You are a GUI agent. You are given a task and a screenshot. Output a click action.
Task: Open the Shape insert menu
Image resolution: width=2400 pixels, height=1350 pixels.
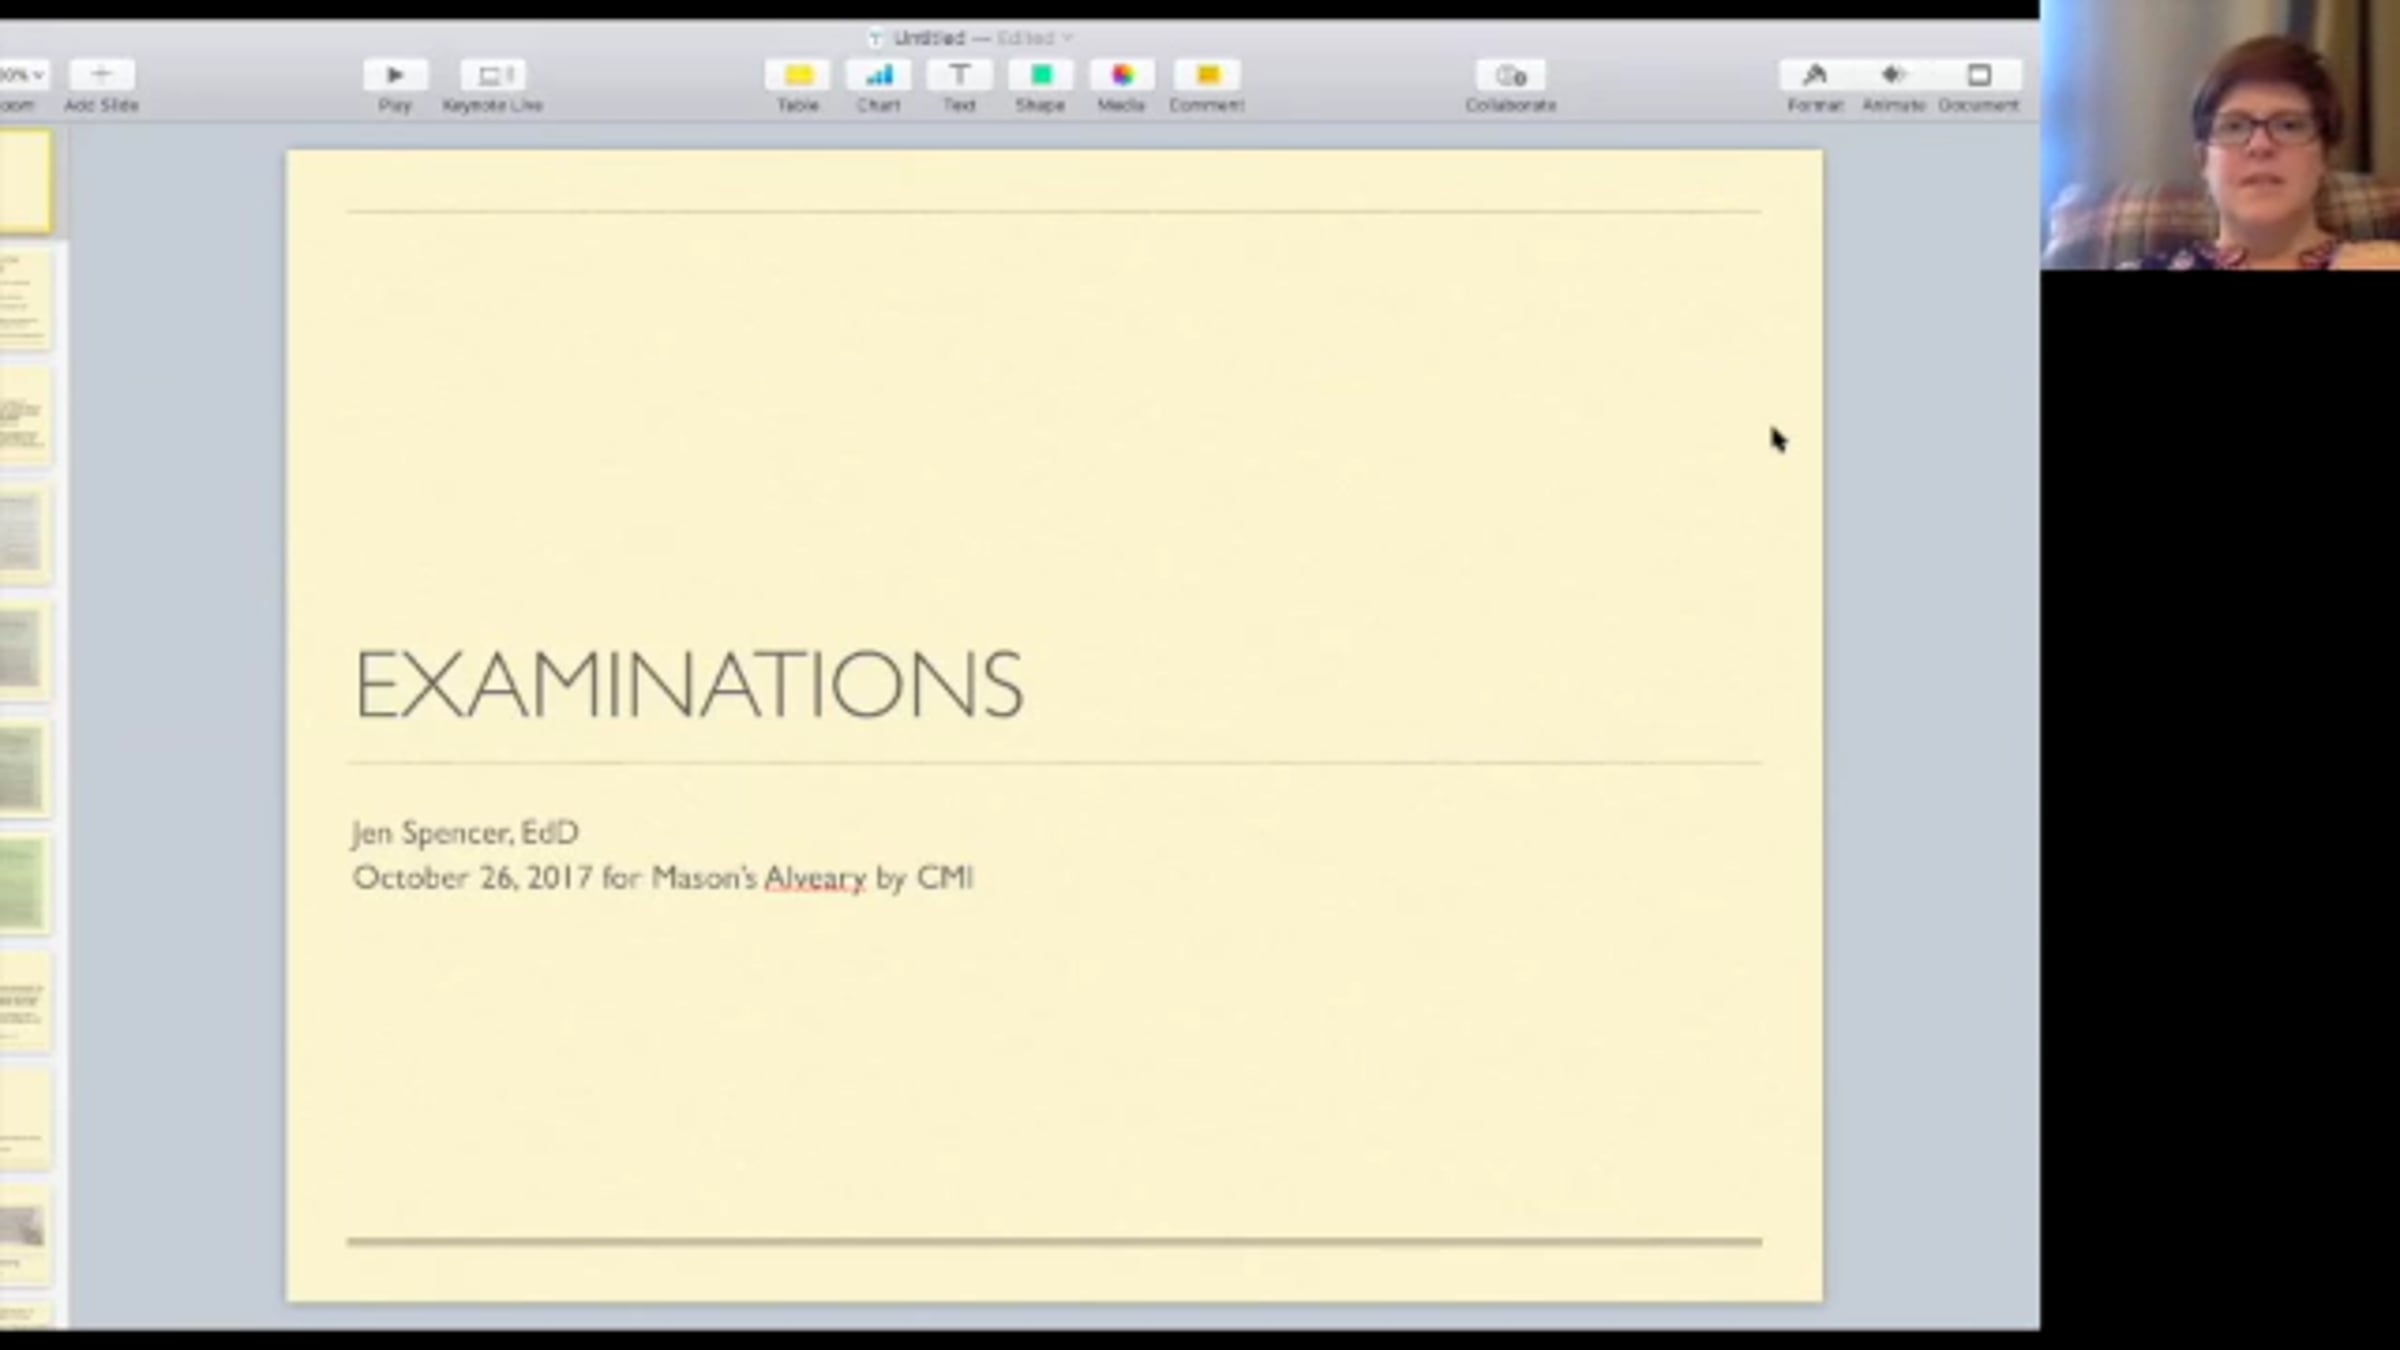coord(1040,75)
